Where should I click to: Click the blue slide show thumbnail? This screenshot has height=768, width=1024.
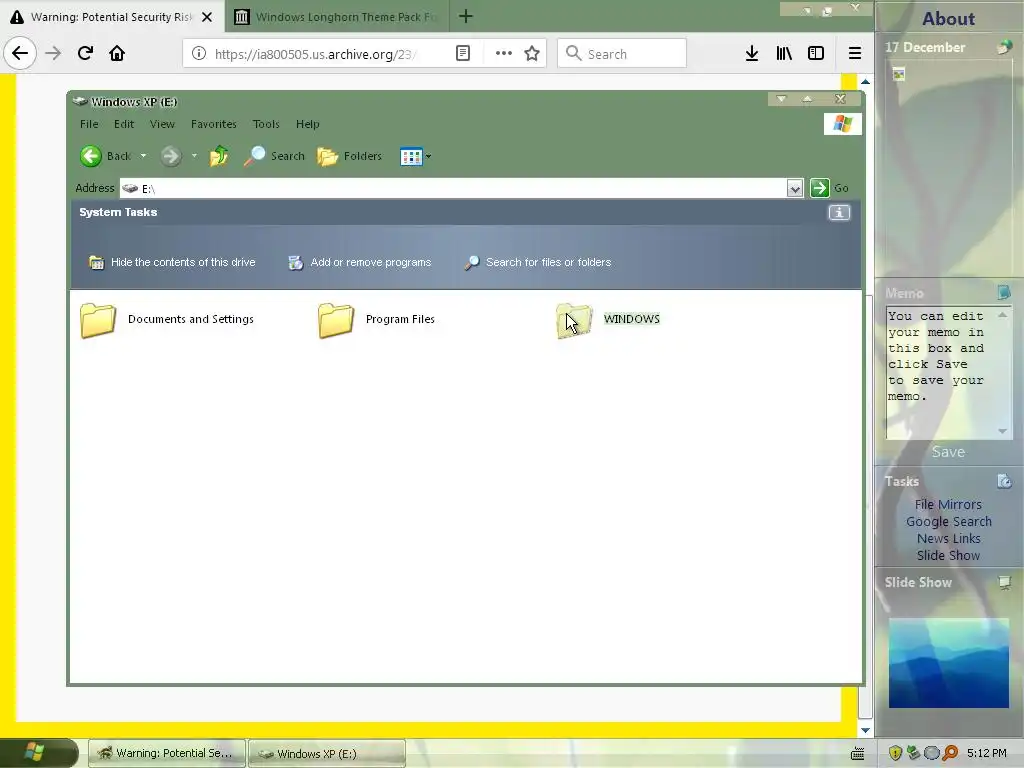tap(948, 663)
